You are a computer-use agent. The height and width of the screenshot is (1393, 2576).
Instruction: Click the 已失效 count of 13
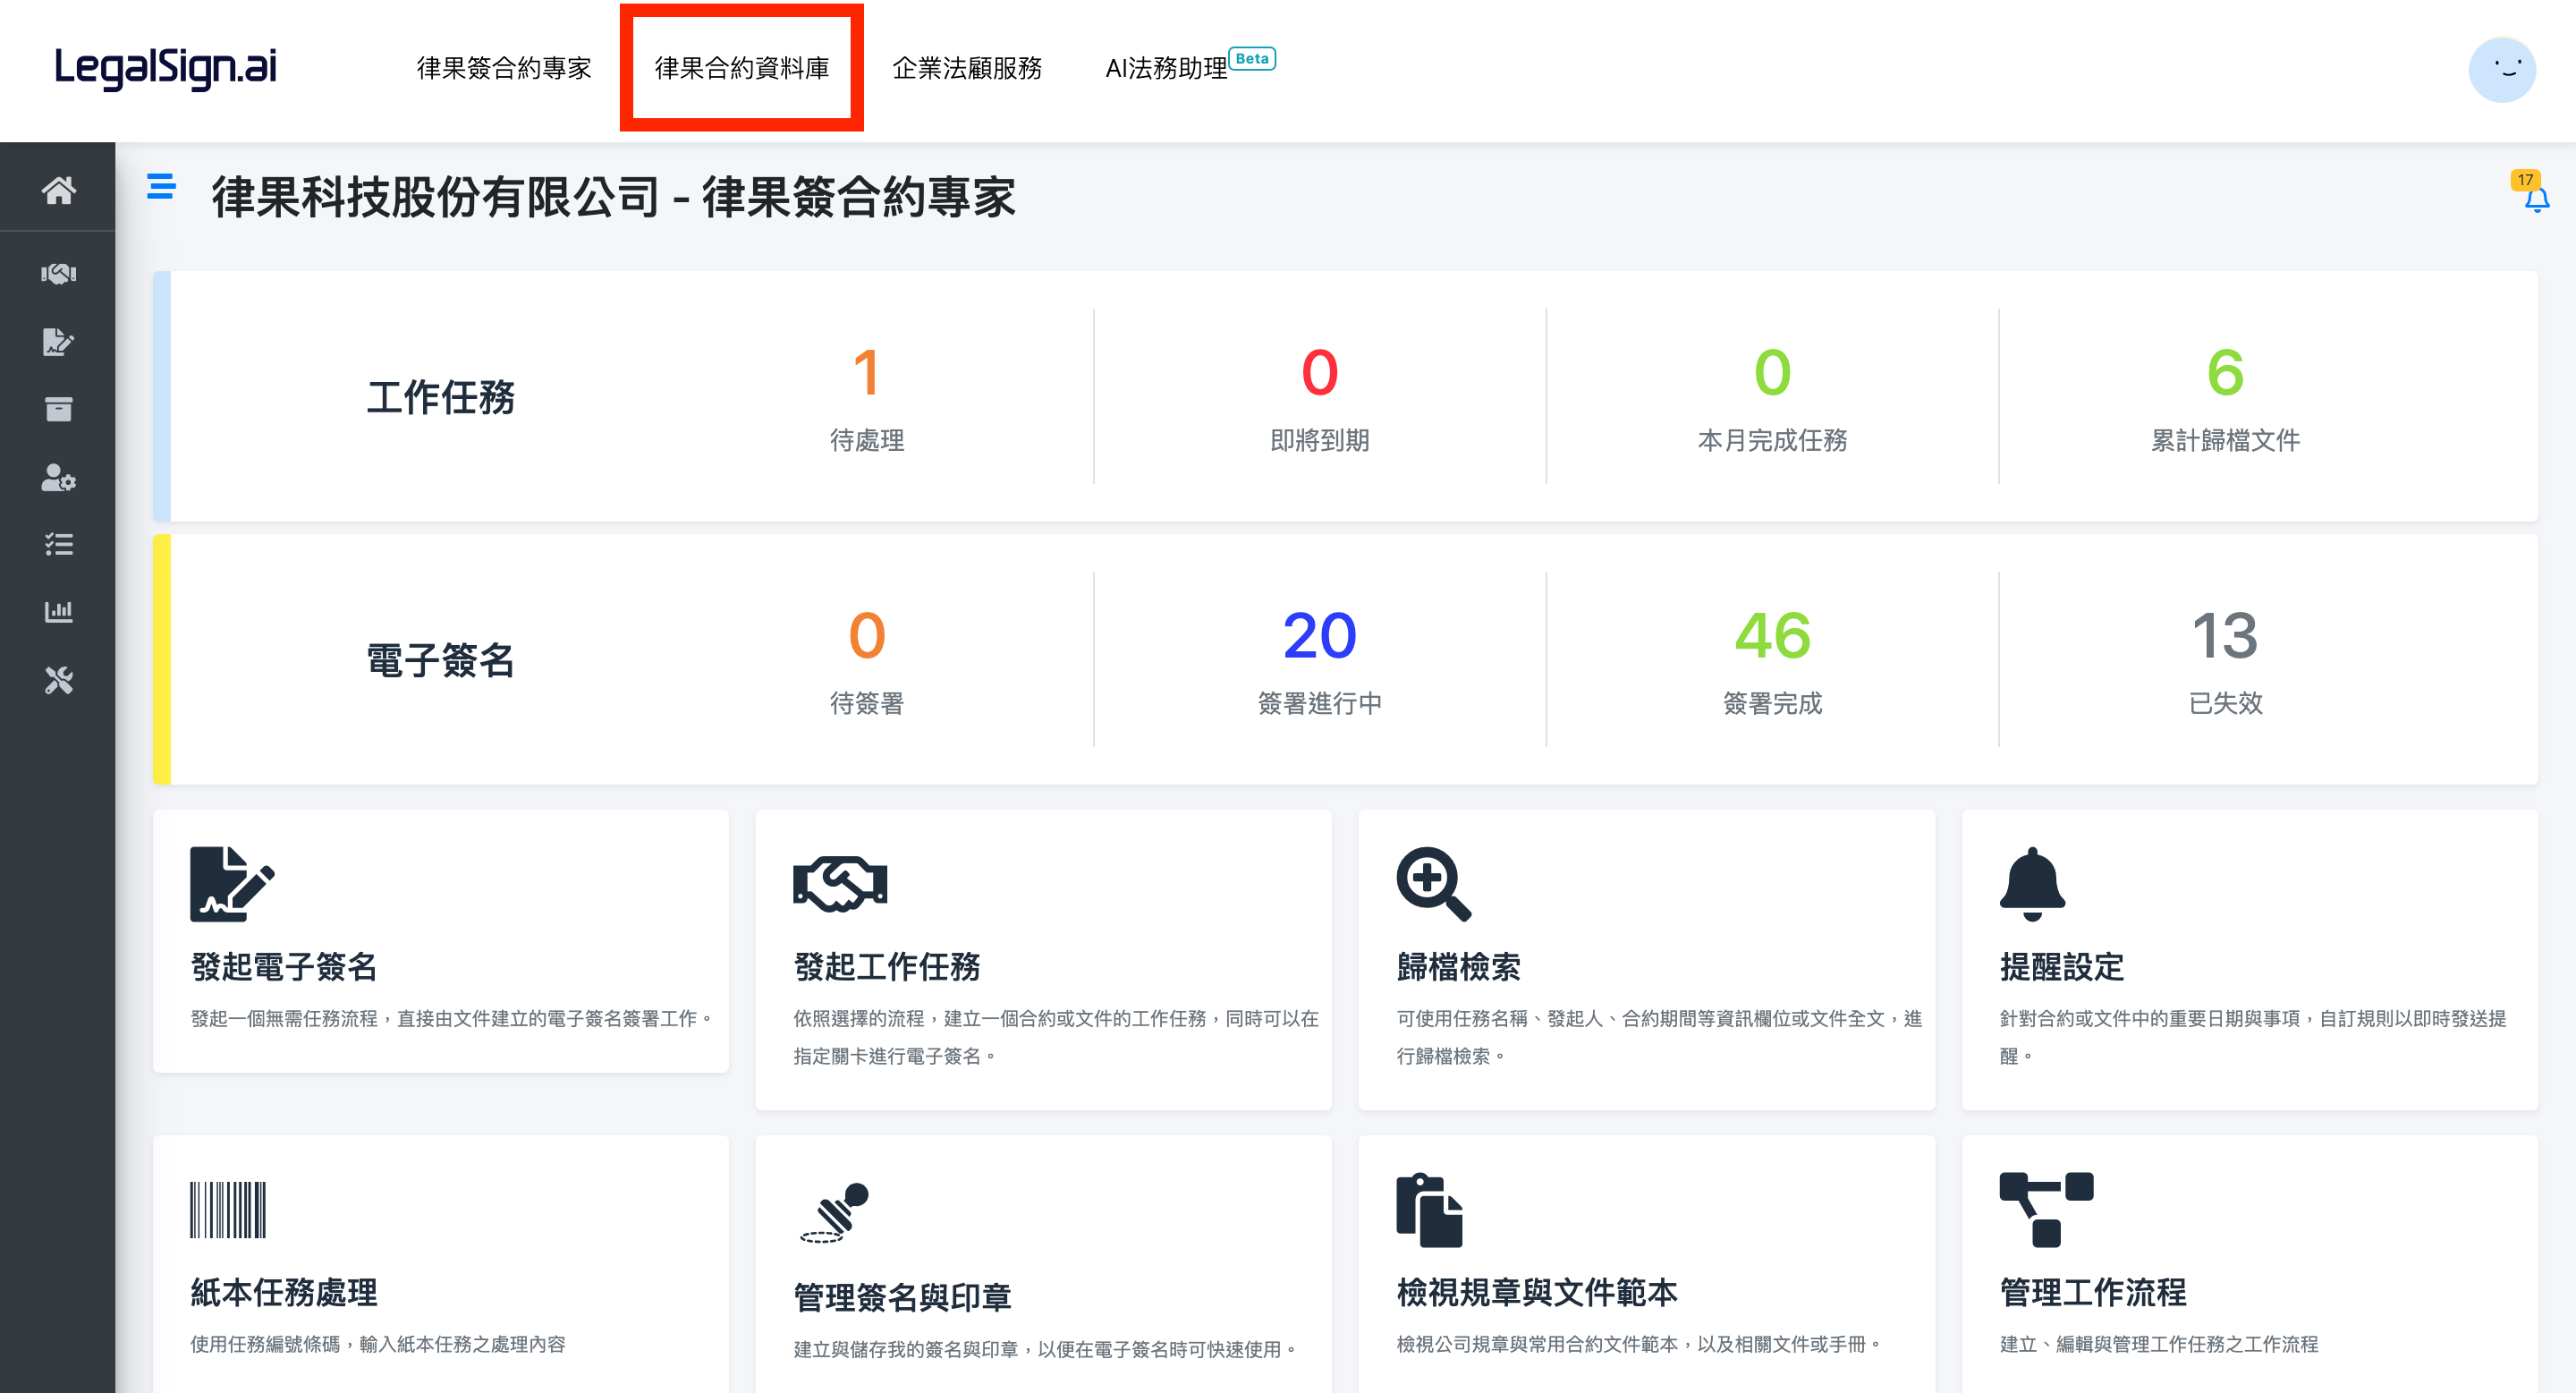[x=2225, y=635]
